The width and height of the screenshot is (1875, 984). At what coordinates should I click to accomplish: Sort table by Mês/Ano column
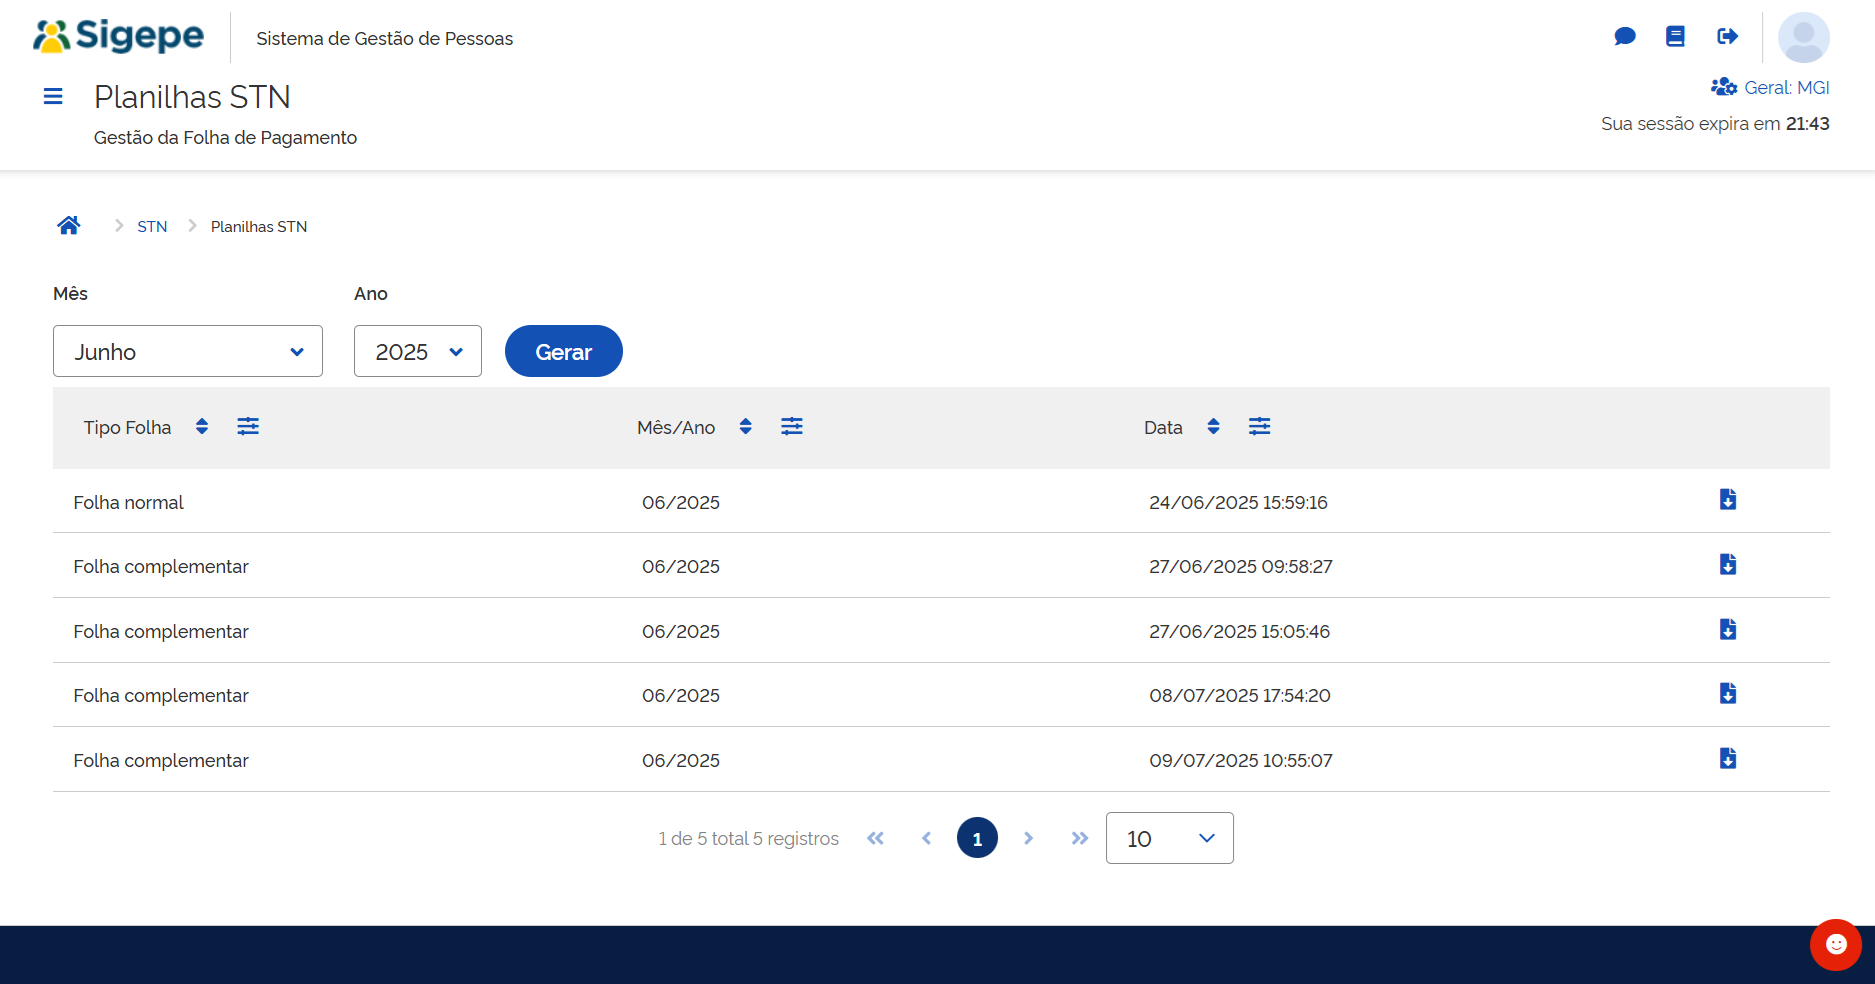coord(745,427)
